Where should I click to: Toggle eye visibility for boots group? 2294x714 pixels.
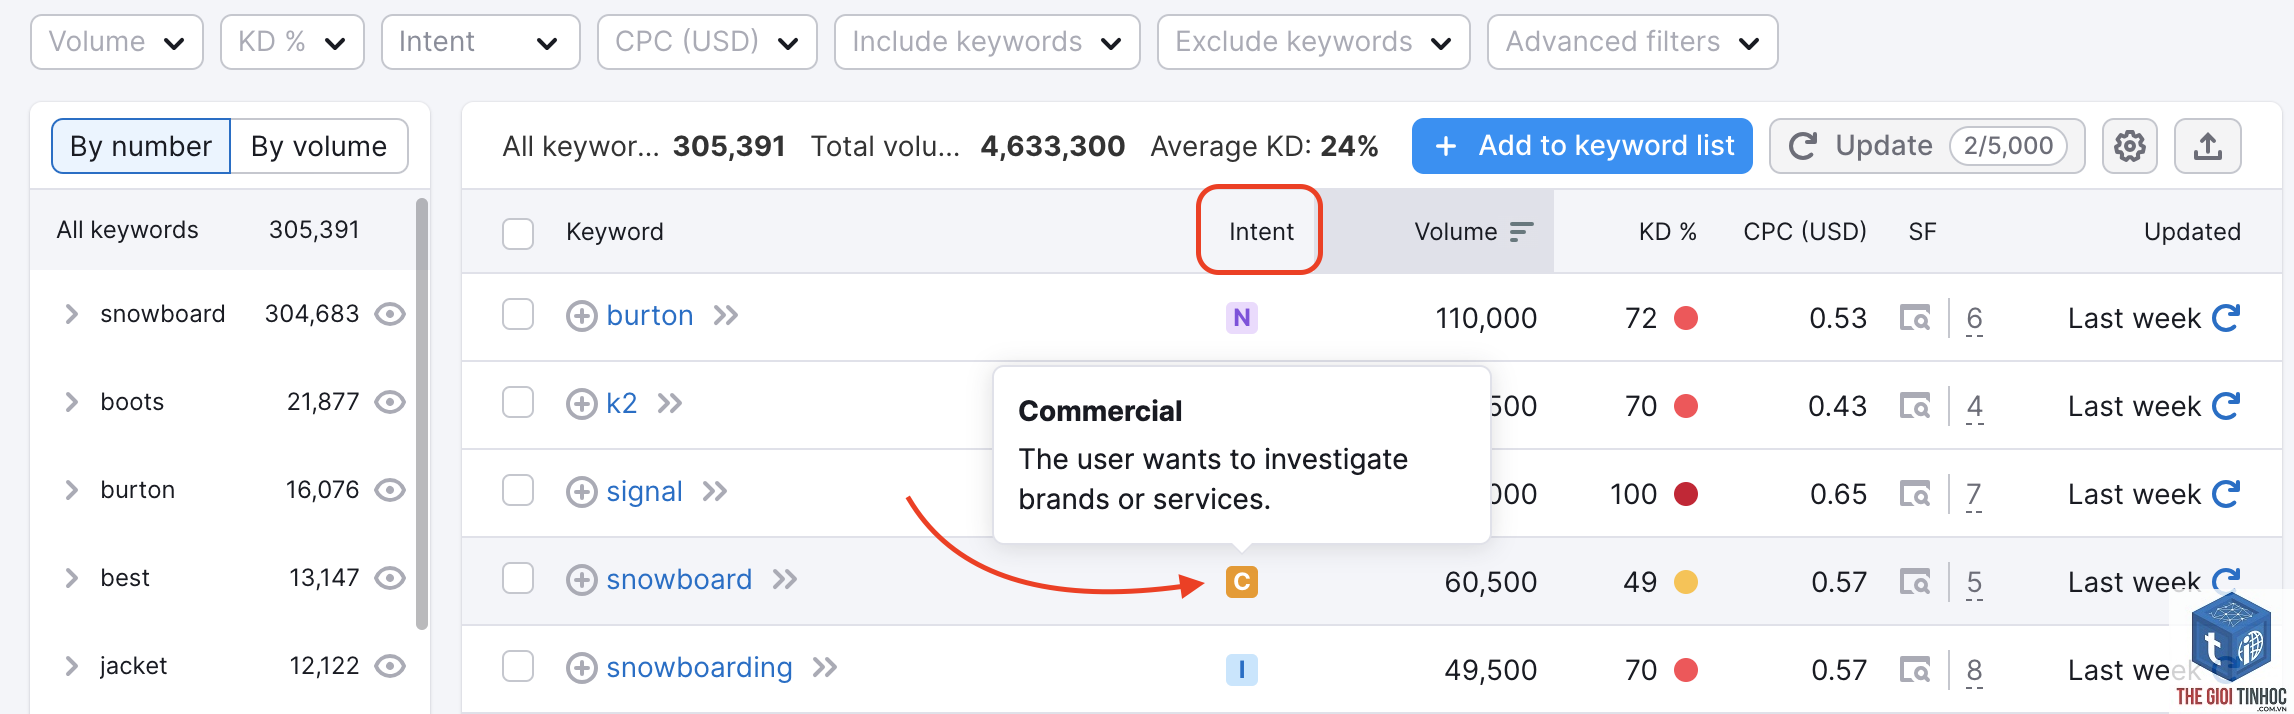[390, 402]
